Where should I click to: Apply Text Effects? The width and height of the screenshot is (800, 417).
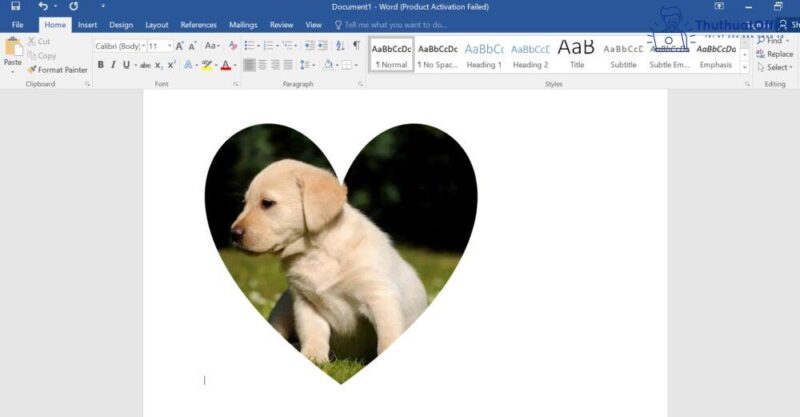pyautogui.click(x=189, y=65)
